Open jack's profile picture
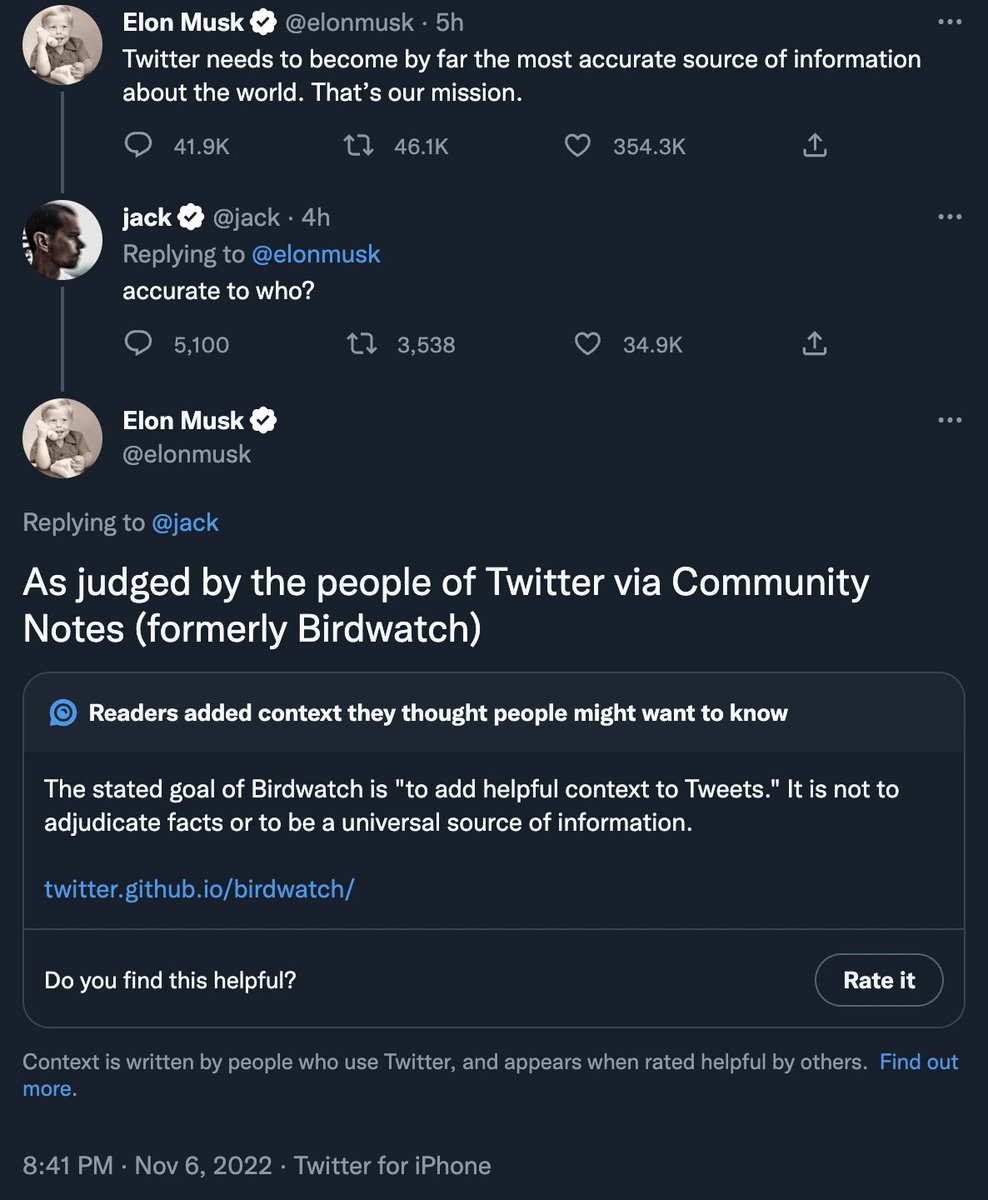This screenshot has height=1200, width=988. [x=63, y=240]
